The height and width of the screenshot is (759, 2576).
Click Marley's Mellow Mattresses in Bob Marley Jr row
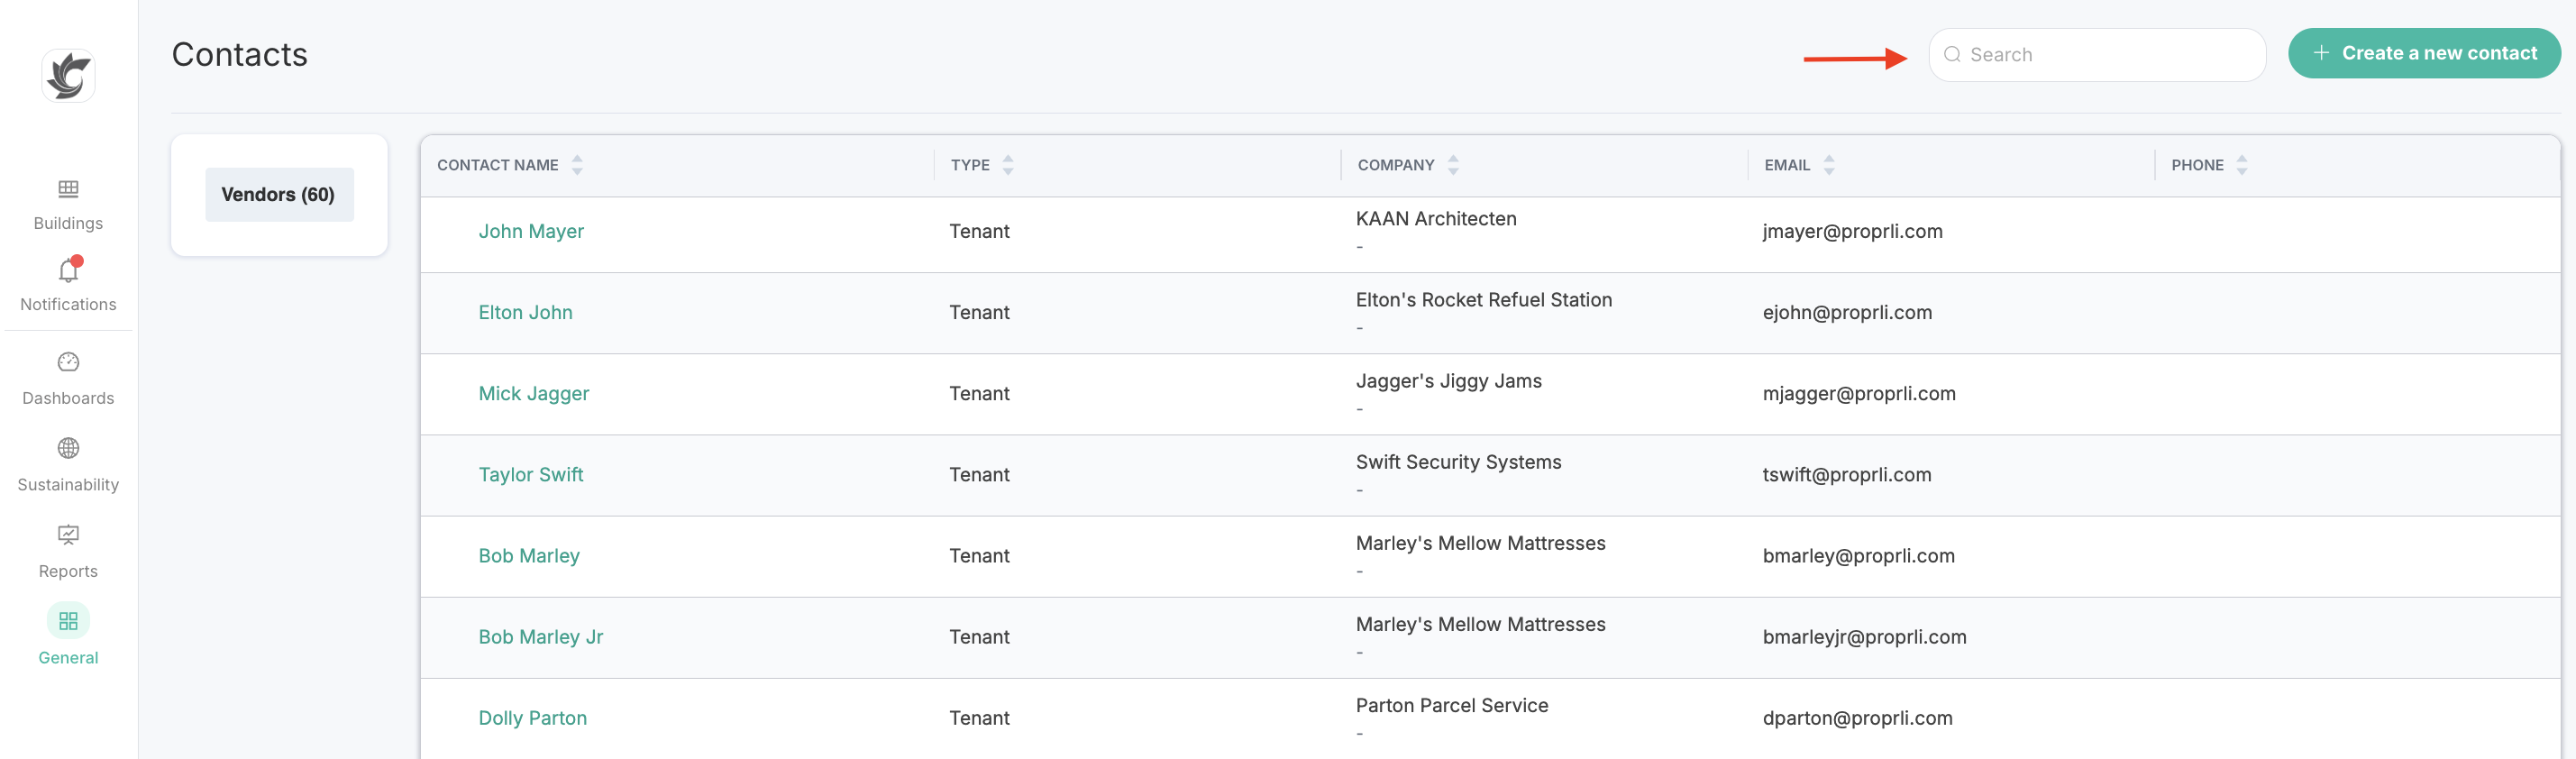coord(1481,624)
